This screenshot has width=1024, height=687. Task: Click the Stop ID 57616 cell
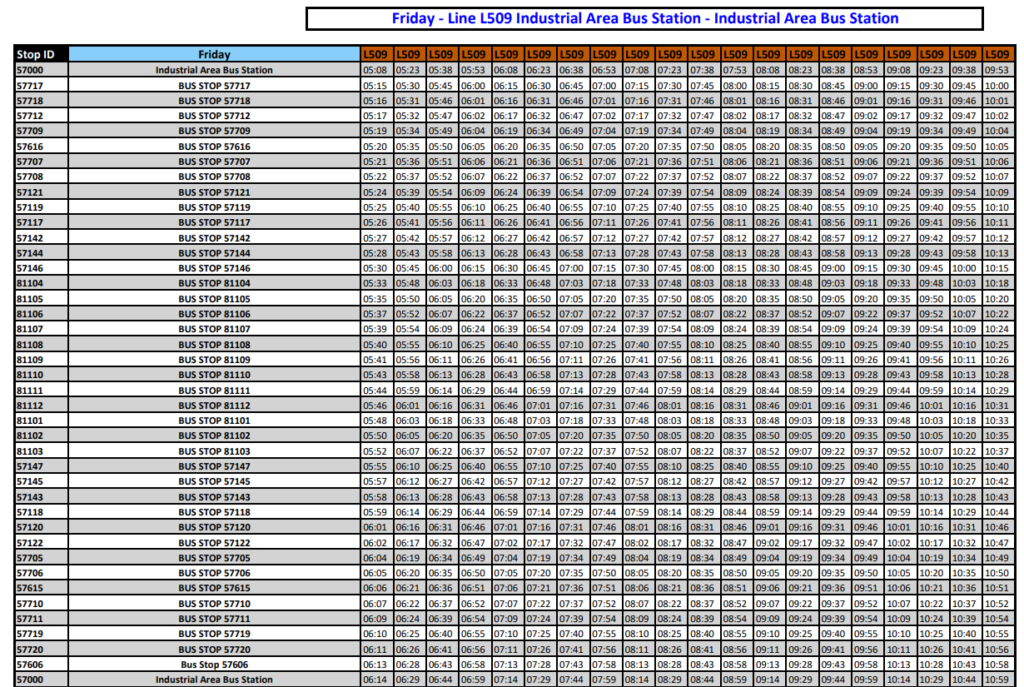[x=35, y=147]
